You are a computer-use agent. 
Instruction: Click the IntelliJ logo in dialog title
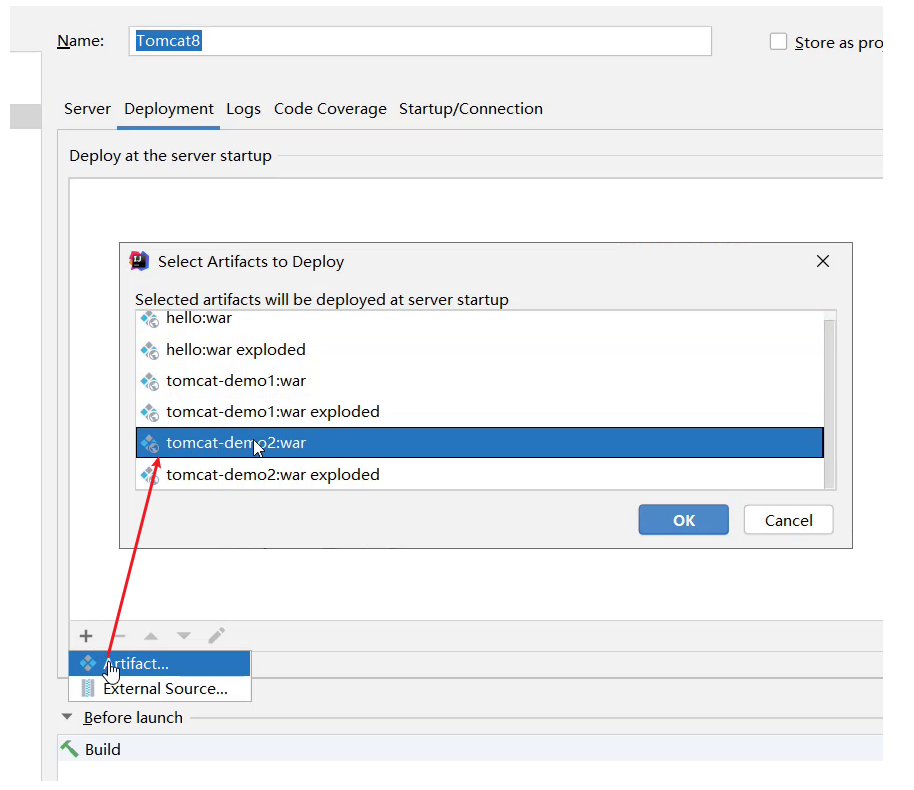point(139,261)
